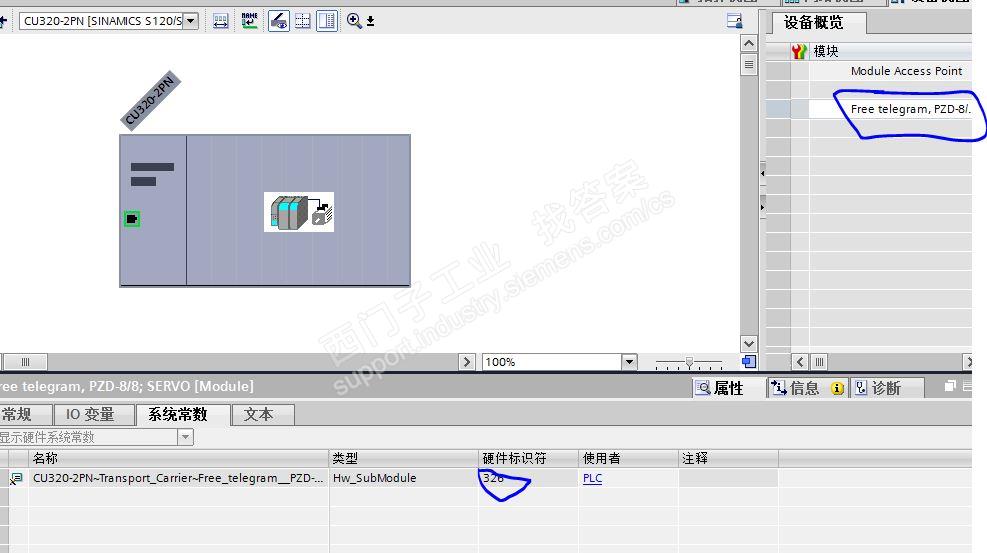Toggle the split editor layout icon

click(x=327, y=21)
